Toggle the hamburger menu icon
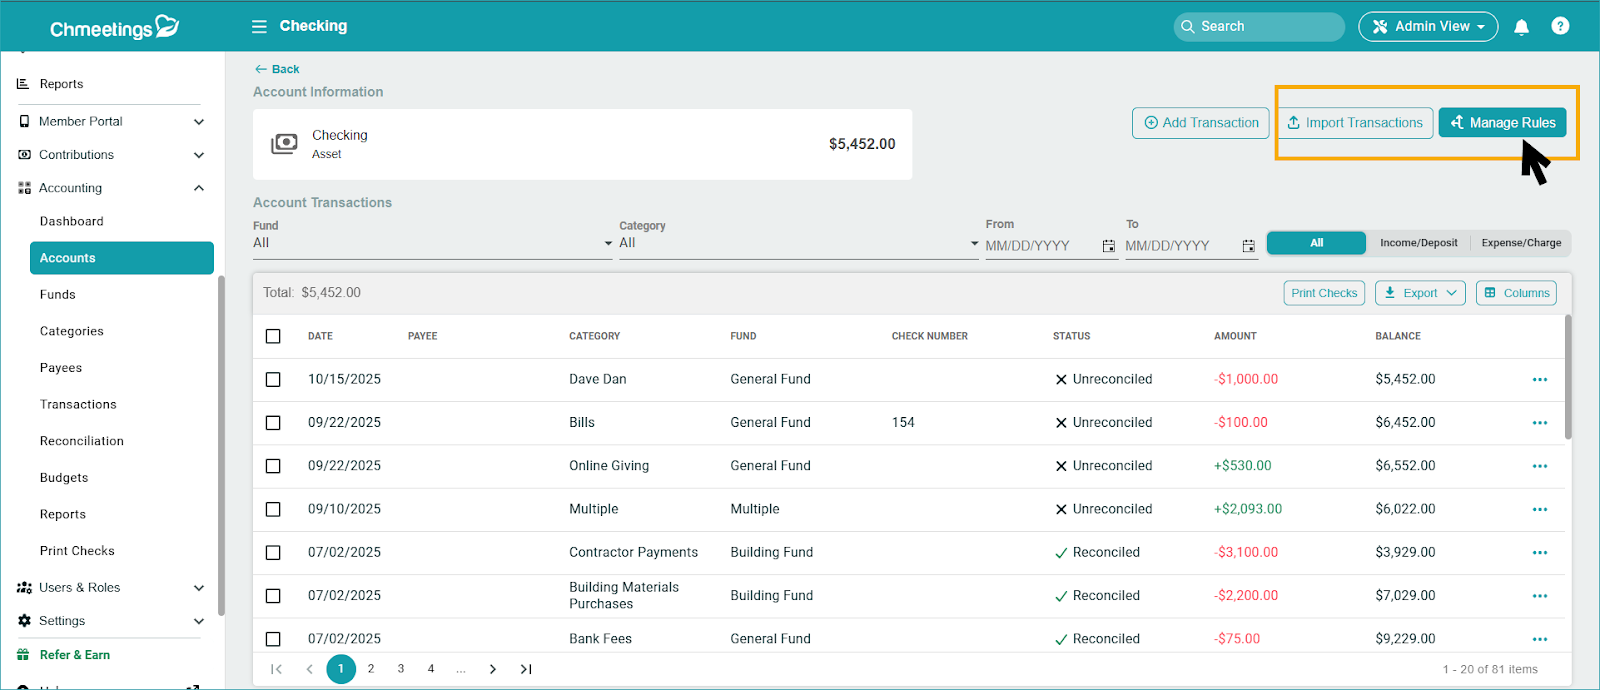The width and height of the screenshot is (1600, 690). pos(259,27)
